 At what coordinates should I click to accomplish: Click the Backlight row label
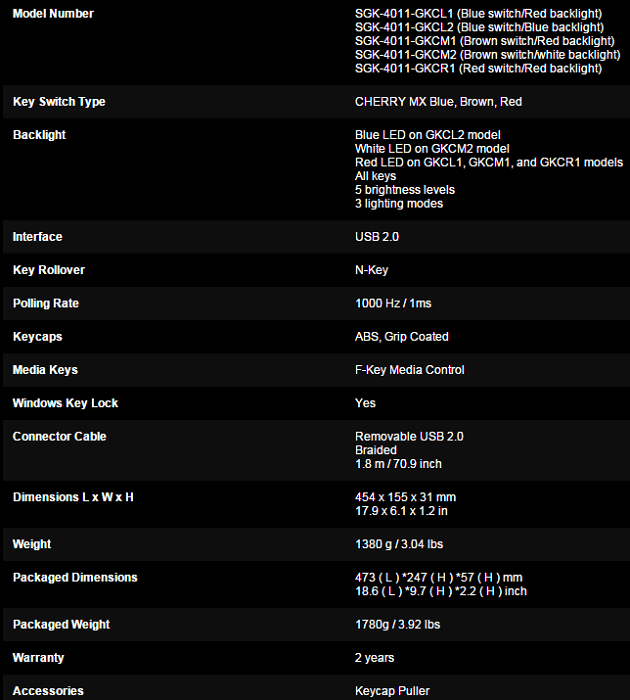pyautogui.click(x=39, y=135)
